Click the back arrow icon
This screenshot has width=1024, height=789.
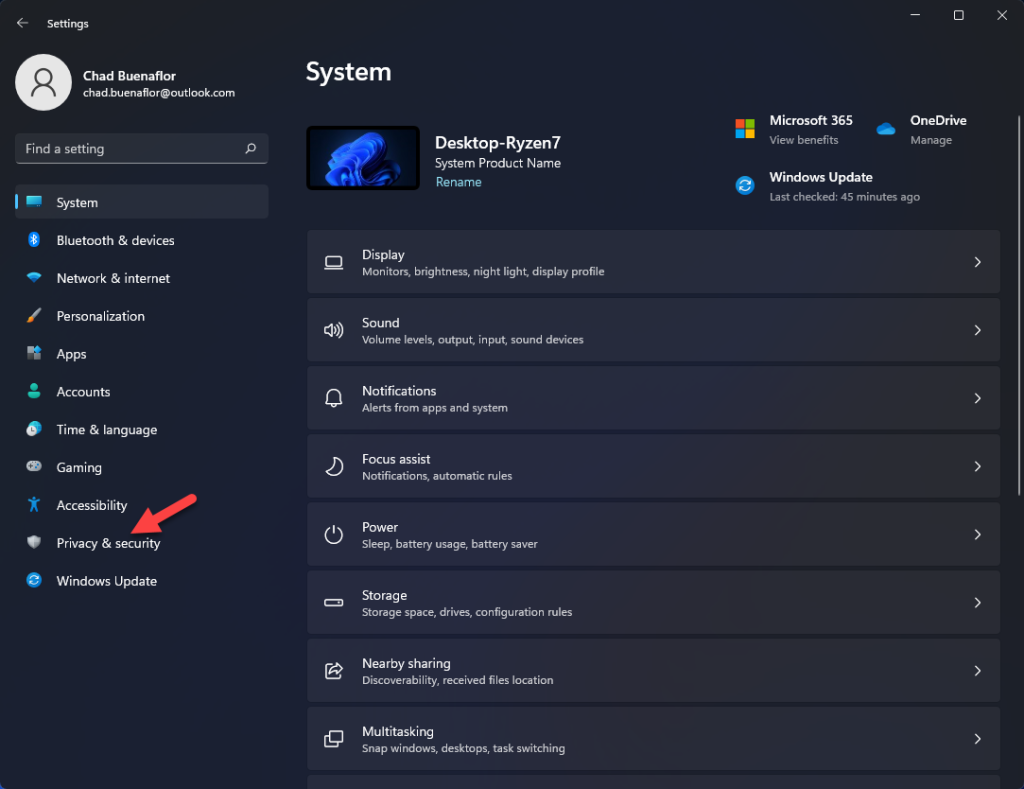coord(22,23)
